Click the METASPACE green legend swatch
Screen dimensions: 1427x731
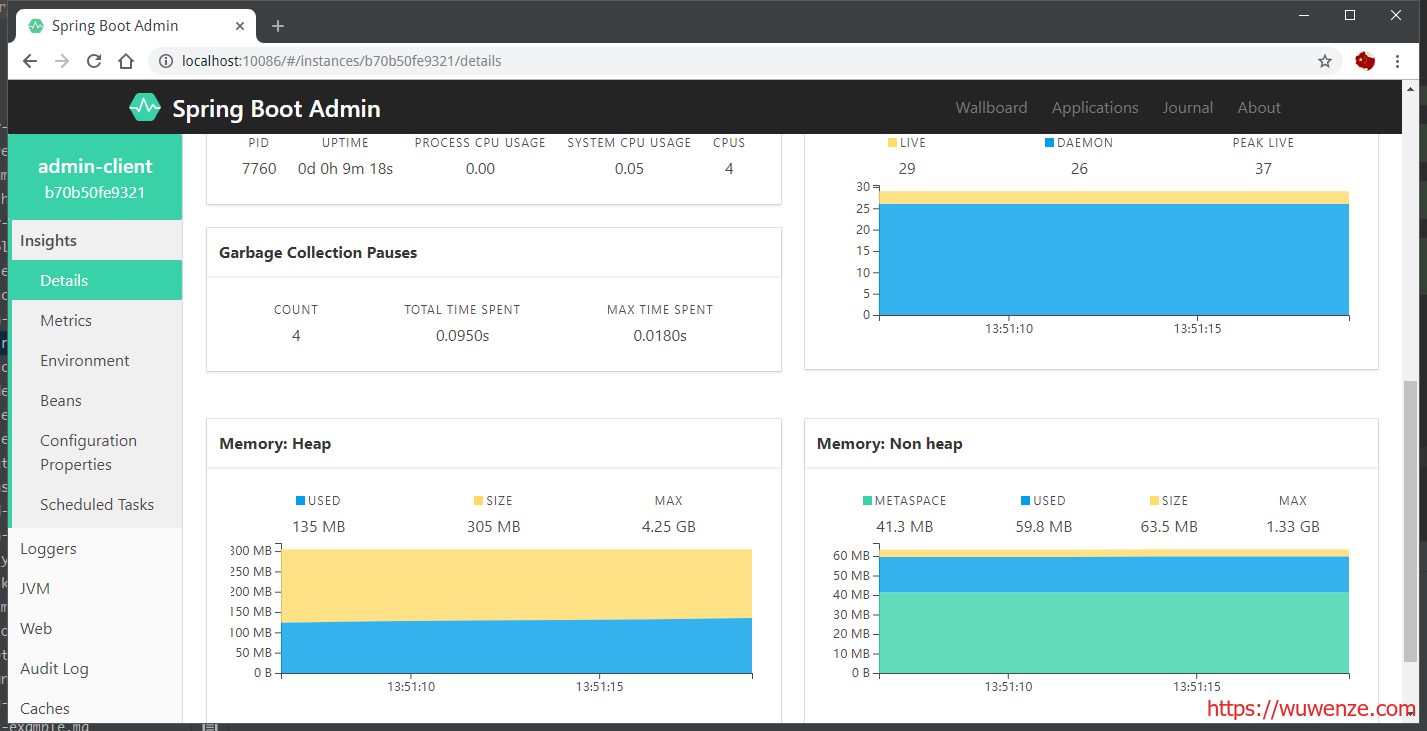pos(867,500)
